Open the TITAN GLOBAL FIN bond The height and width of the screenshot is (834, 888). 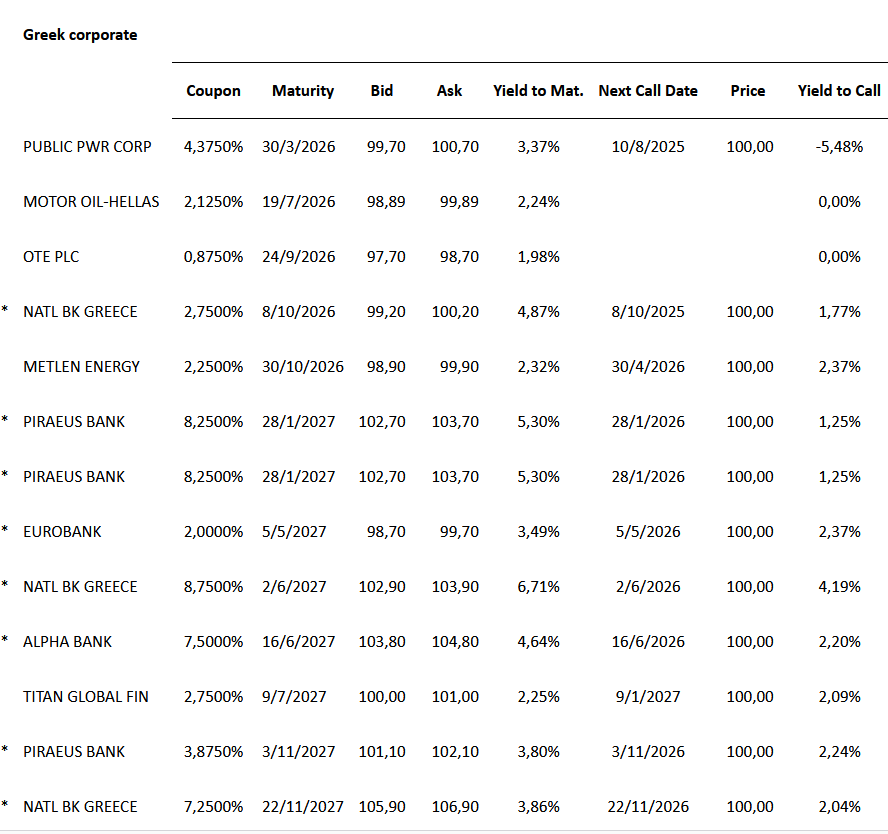[86, 697]
